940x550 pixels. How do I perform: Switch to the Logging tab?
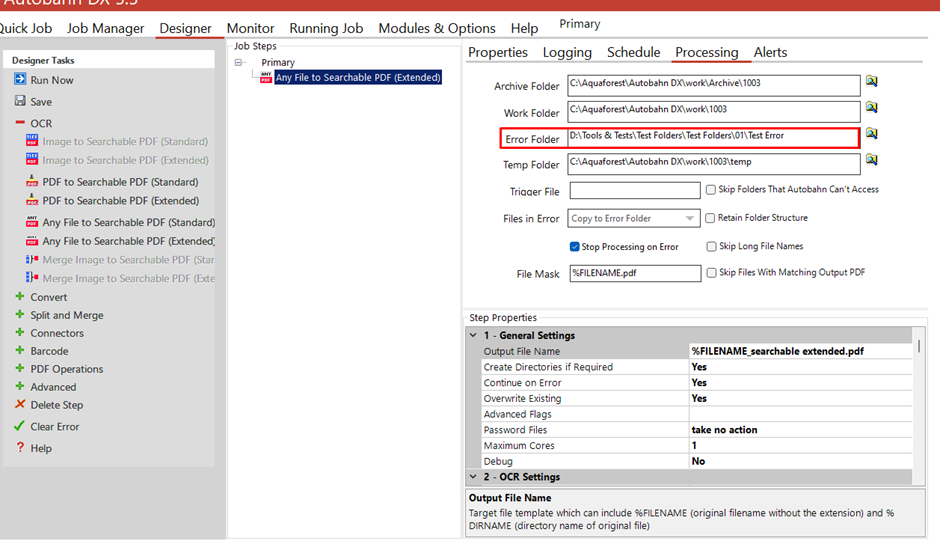point(567,52)
